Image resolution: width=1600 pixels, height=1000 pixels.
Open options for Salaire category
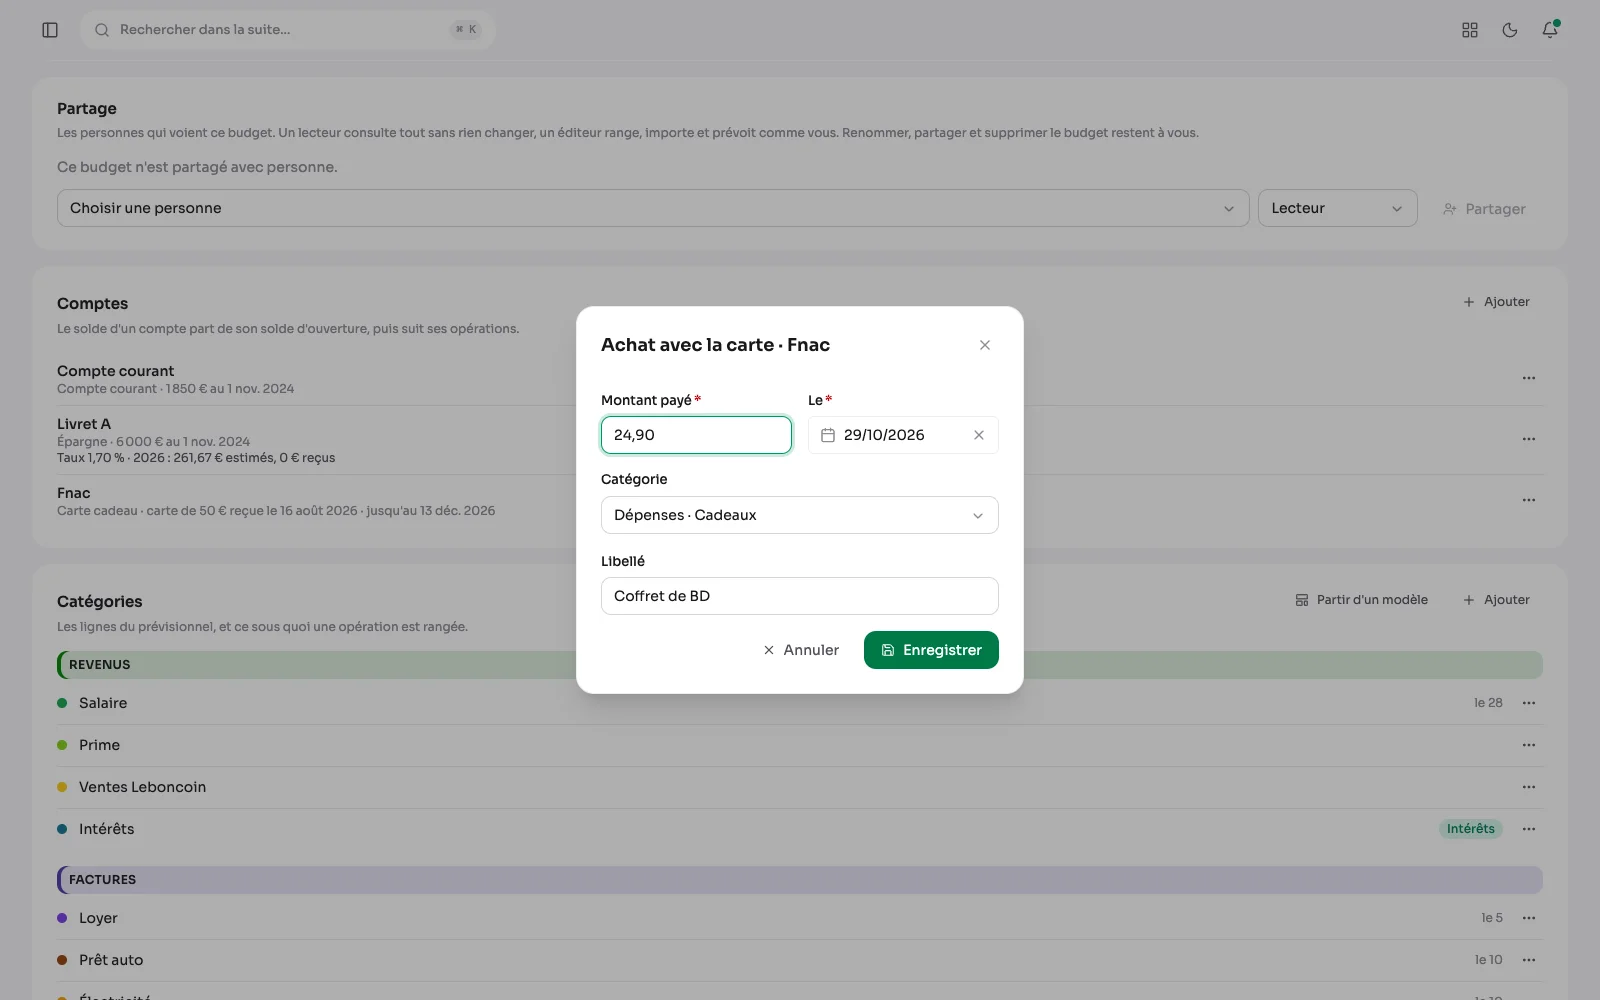[1529, 703]
